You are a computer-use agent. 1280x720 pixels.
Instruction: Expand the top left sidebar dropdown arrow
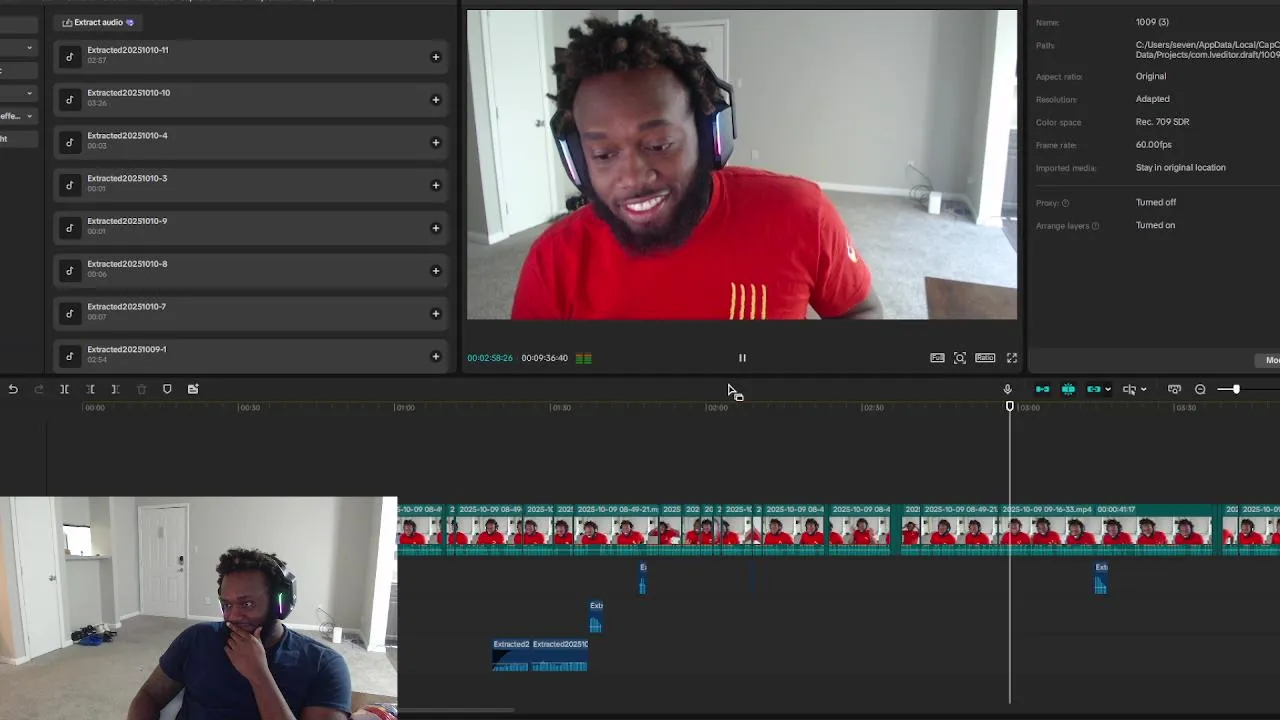(x=29, y=47)
